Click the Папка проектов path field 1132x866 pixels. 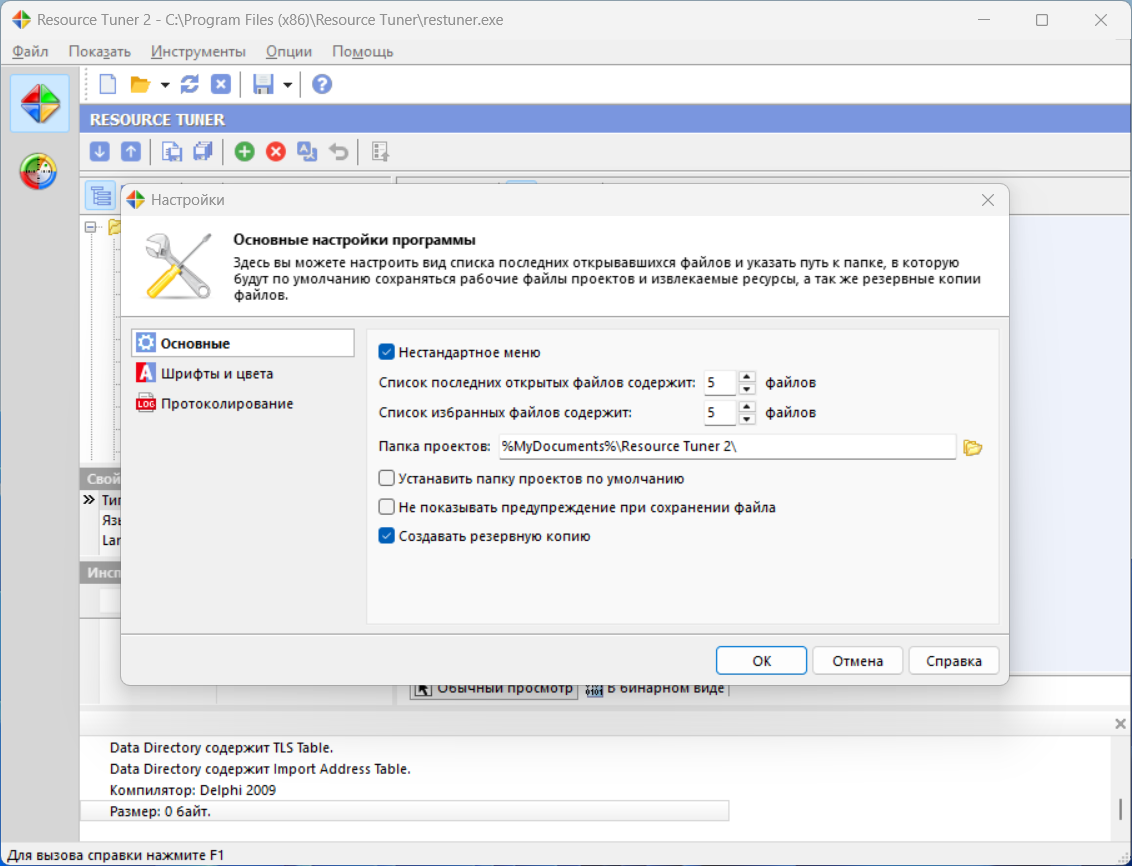[x=727, y=447]
